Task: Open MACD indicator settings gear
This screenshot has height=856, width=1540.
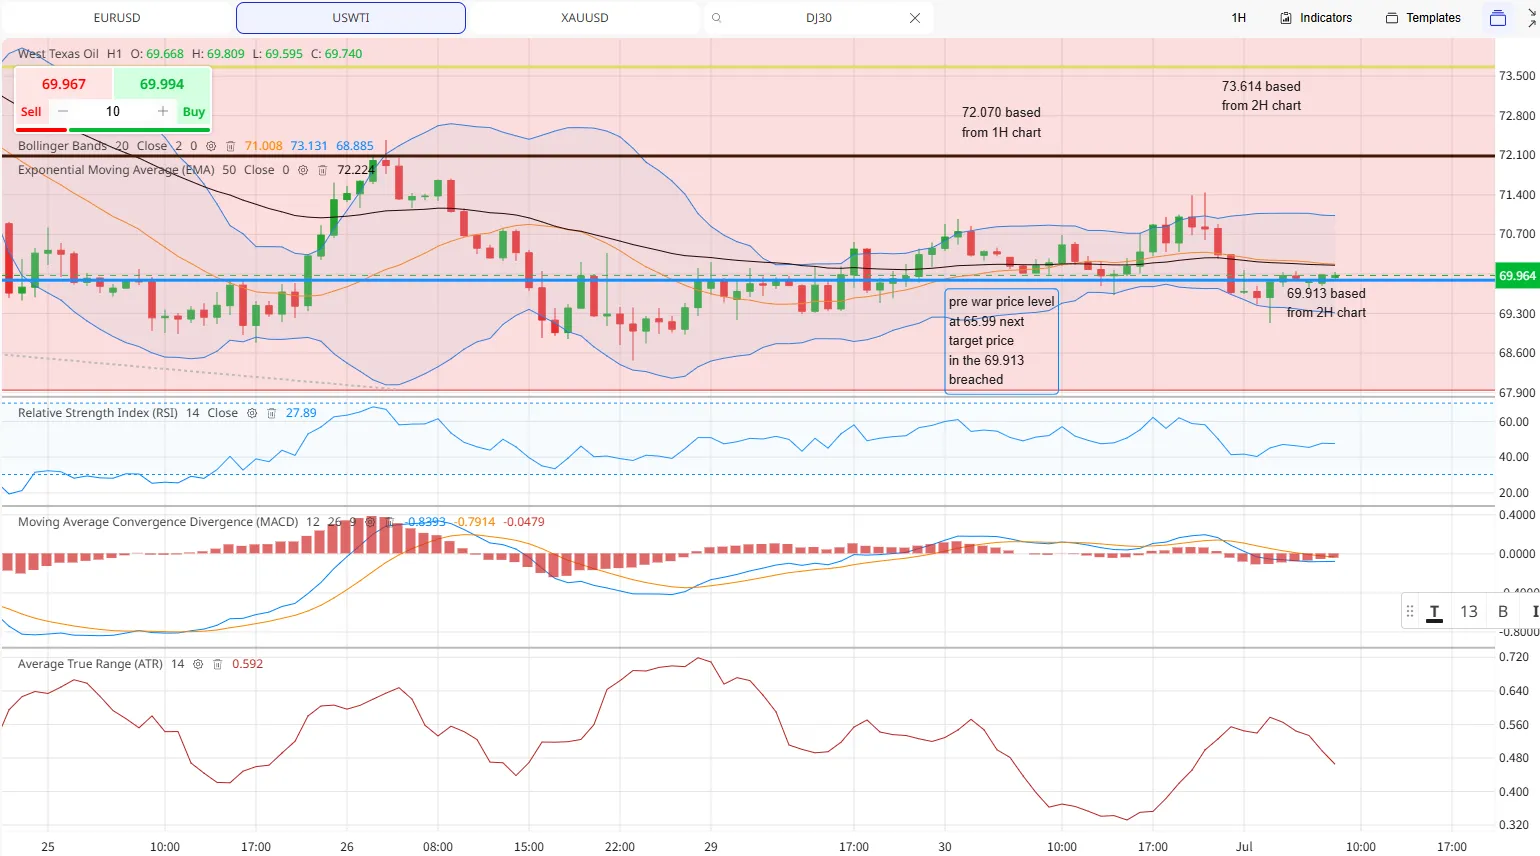Action: (x=370, y=522)
